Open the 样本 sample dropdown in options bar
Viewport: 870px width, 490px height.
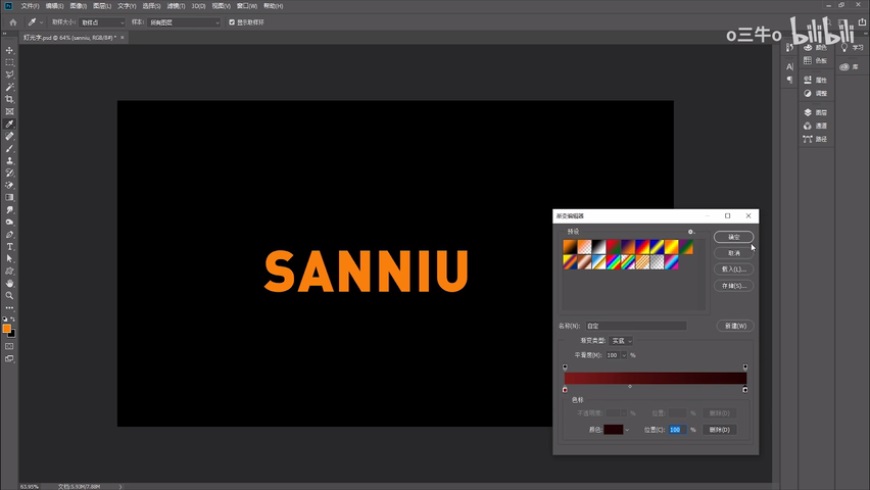185,22
